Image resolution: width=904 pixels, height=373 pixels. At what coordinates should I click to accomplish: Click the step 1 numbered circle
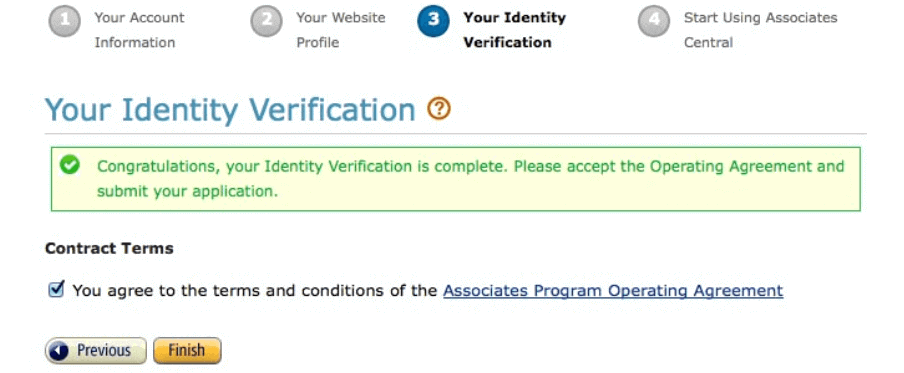64,21
